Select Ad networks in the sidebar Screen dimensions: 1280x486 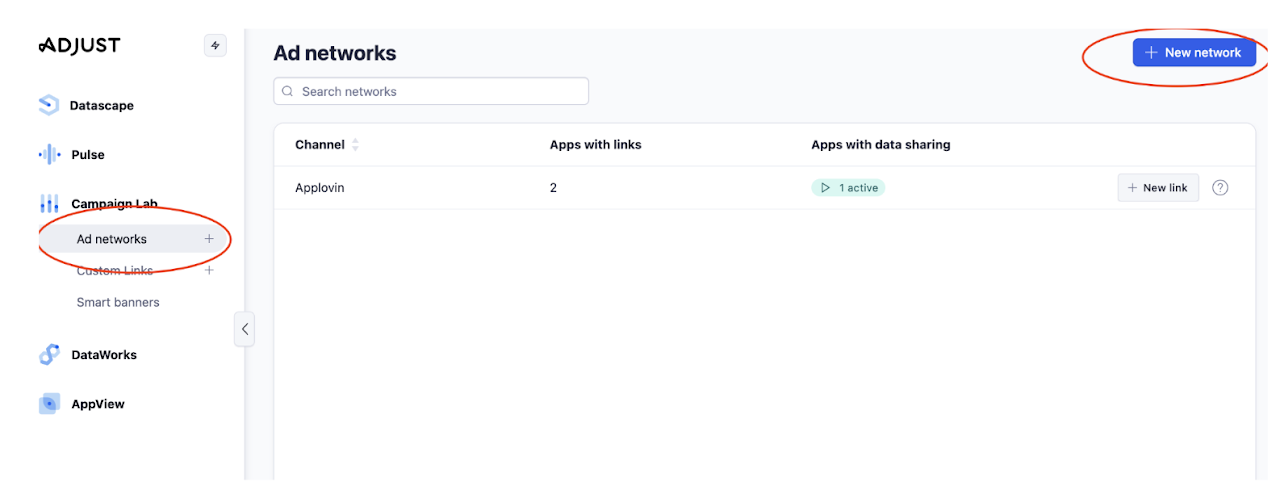coord(112,239)
